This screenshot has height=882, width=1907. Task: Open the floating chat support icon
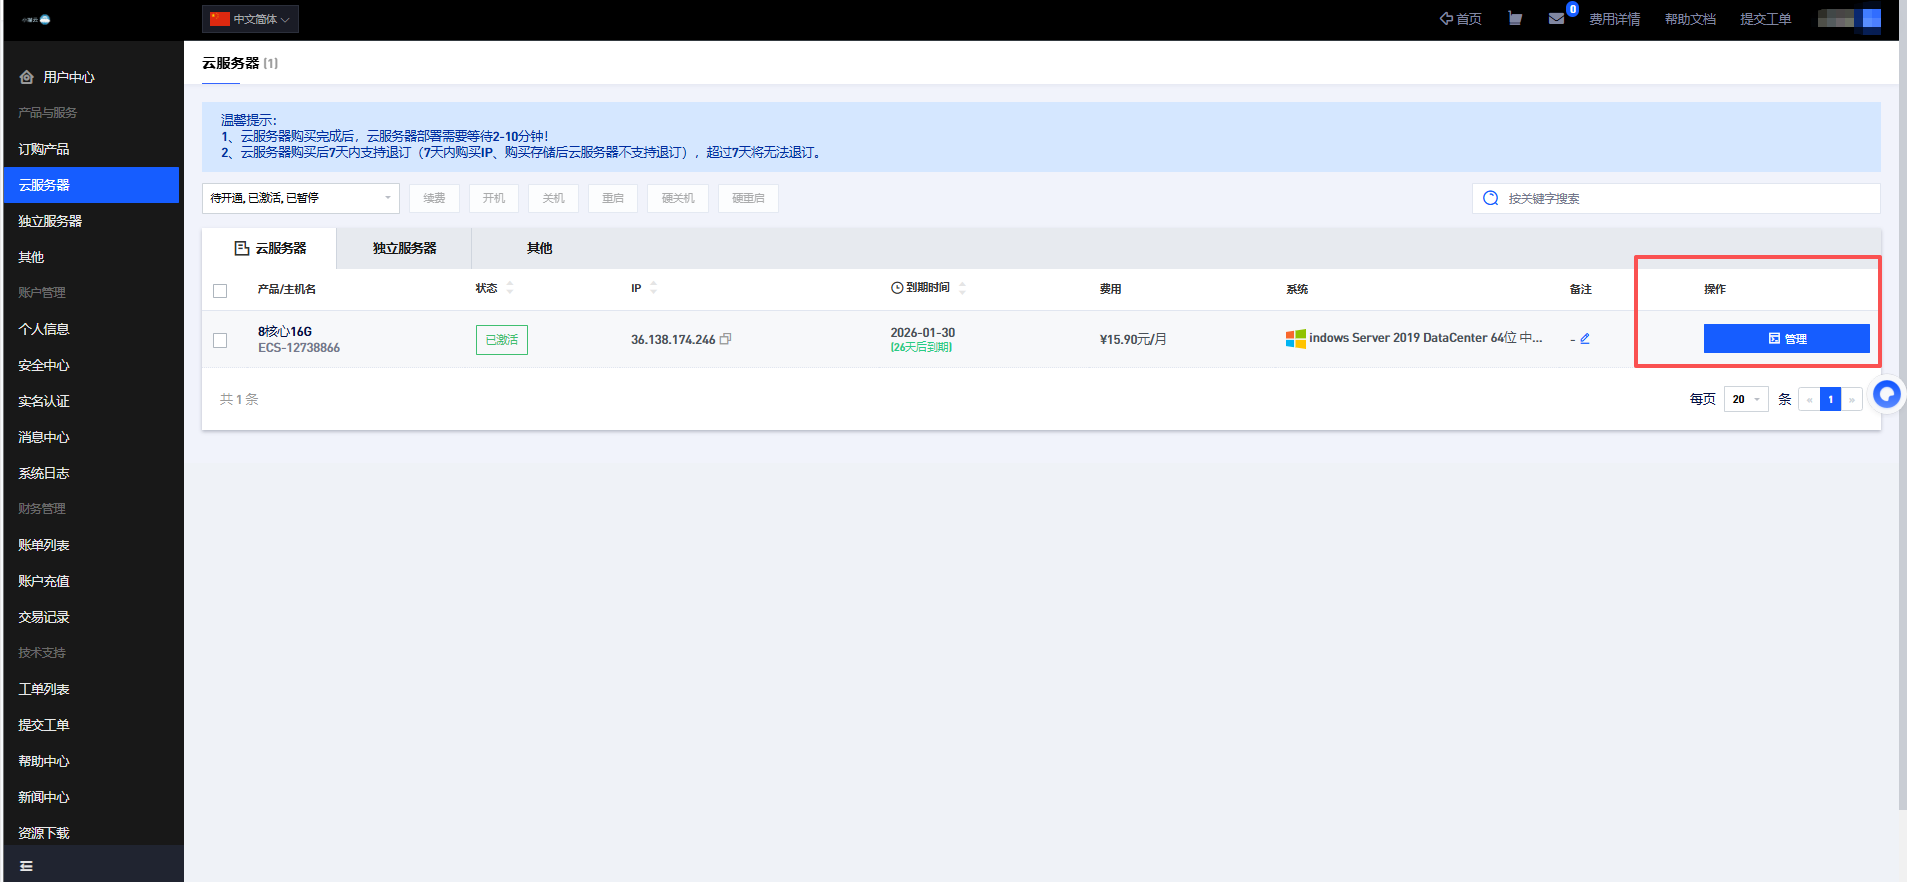click(x=1886, y=395)
